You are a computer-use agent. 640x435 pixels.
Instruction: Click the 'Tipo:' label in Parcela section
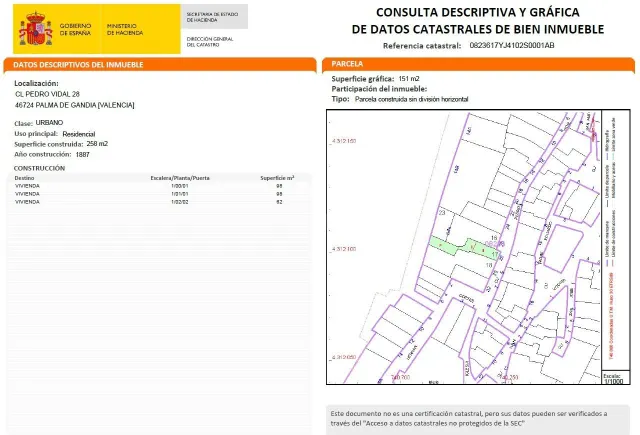click(x=340, y=99)
